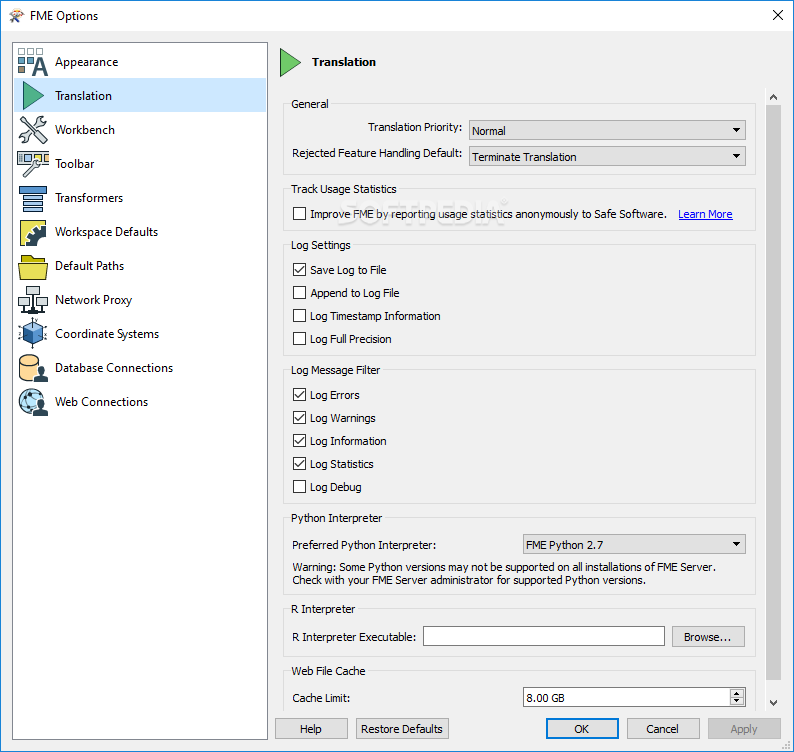Viewport: 794px width, 752px height.
Task: Open Preferred Python Interpreter dropdown
Action: (634, 544)
